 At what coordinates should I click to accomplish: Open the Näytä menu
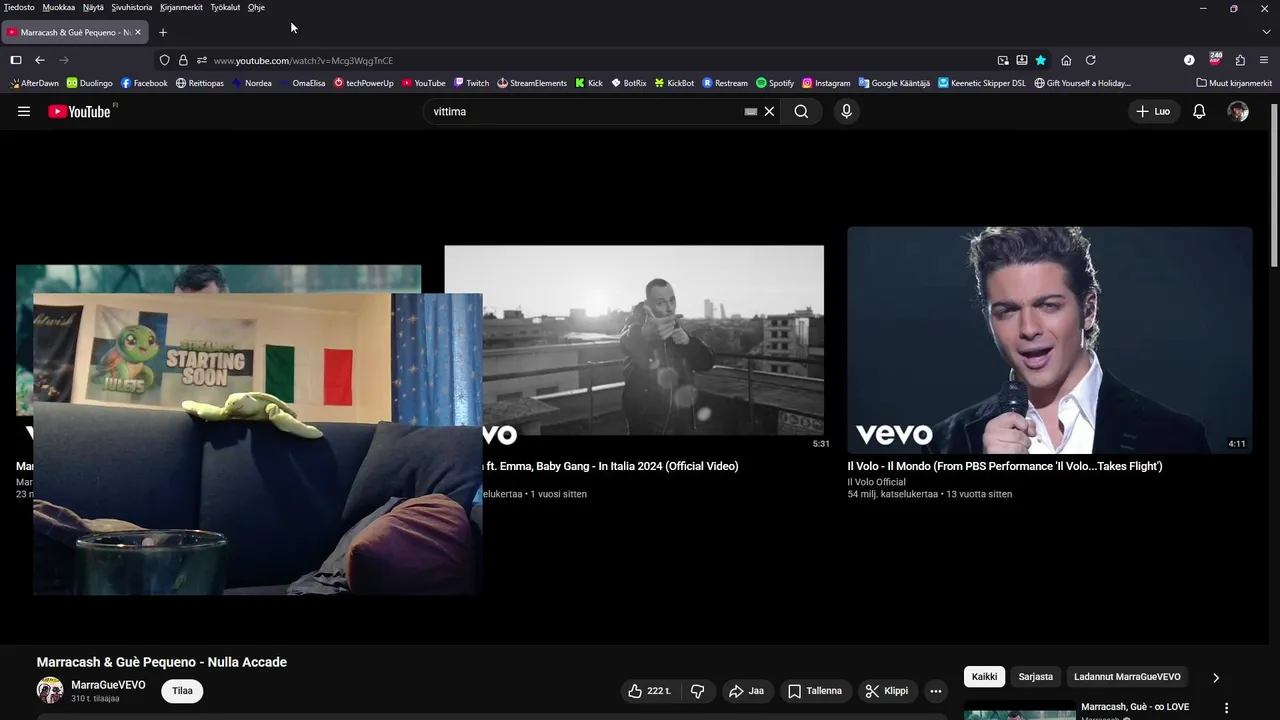coord(93,7)
